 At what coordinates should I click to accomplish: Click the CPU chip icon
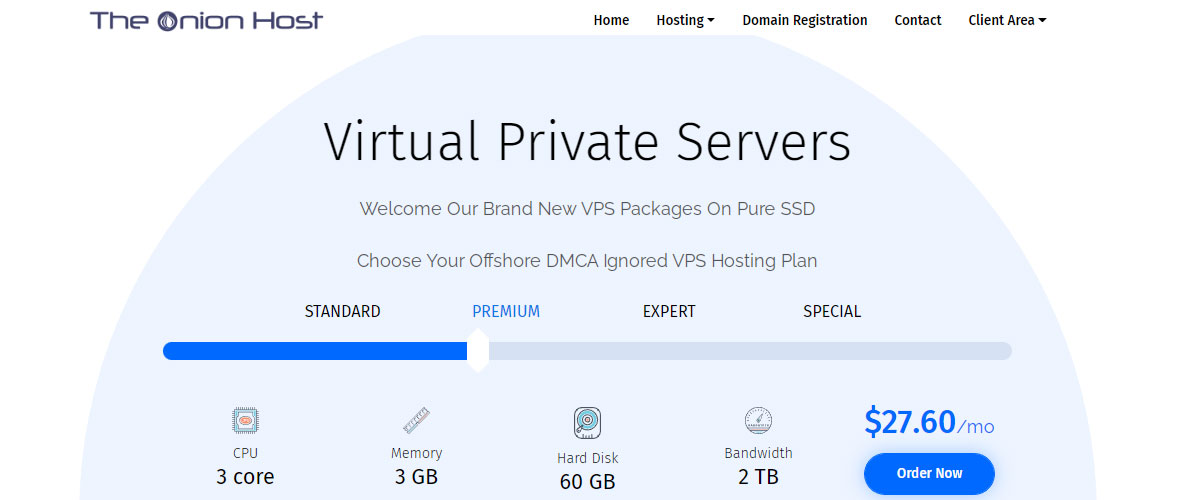pyautogui.click(x=245, y=420)
